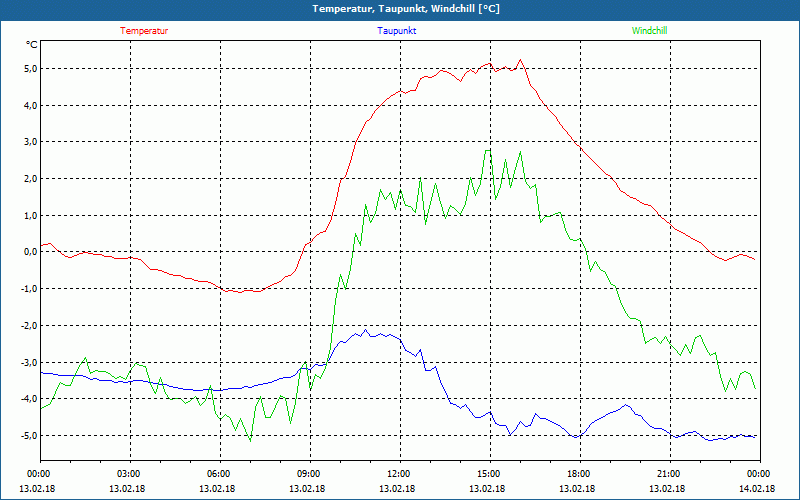800x500 pixels.
Task: Click the 1,0 y-axis value
Action: point(30,215)
